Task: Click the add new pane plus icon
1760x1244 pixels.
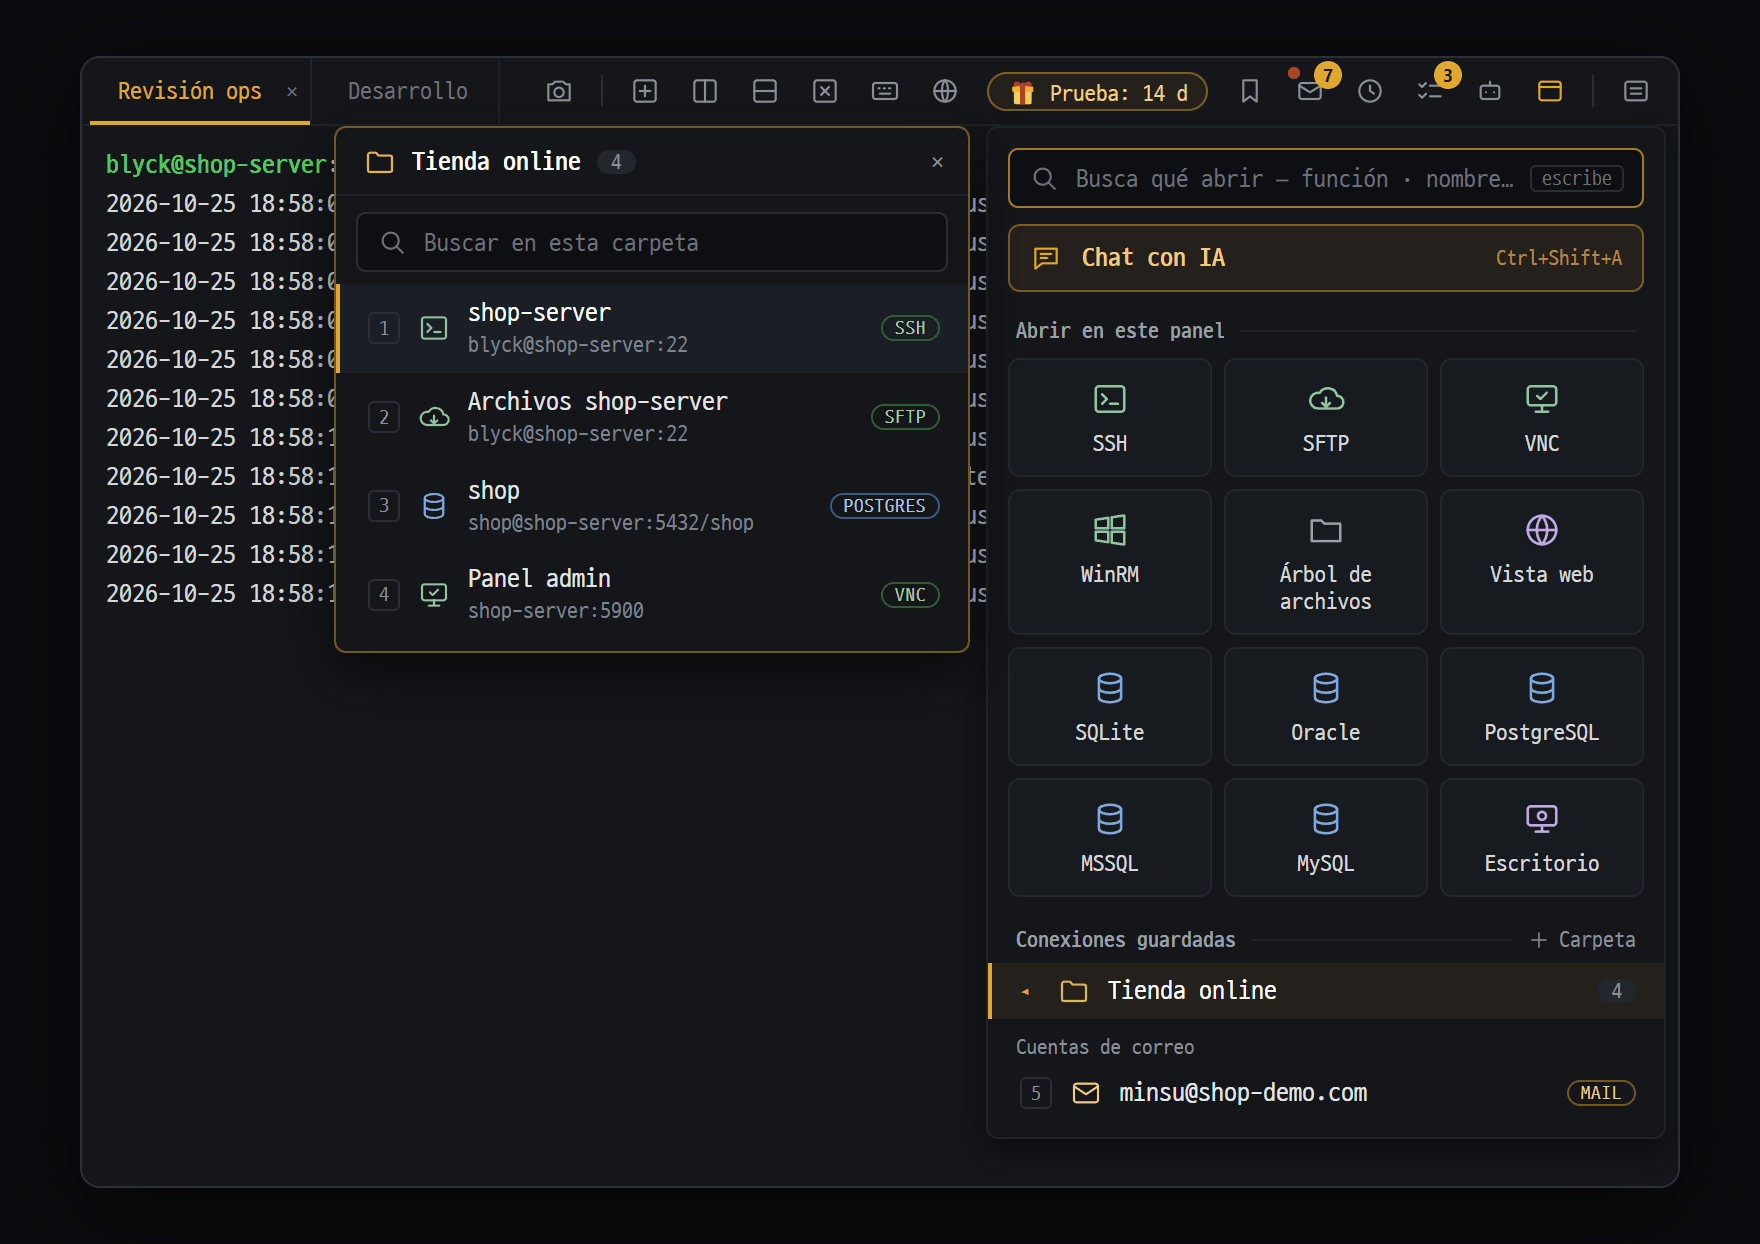Action: [645, 92]
